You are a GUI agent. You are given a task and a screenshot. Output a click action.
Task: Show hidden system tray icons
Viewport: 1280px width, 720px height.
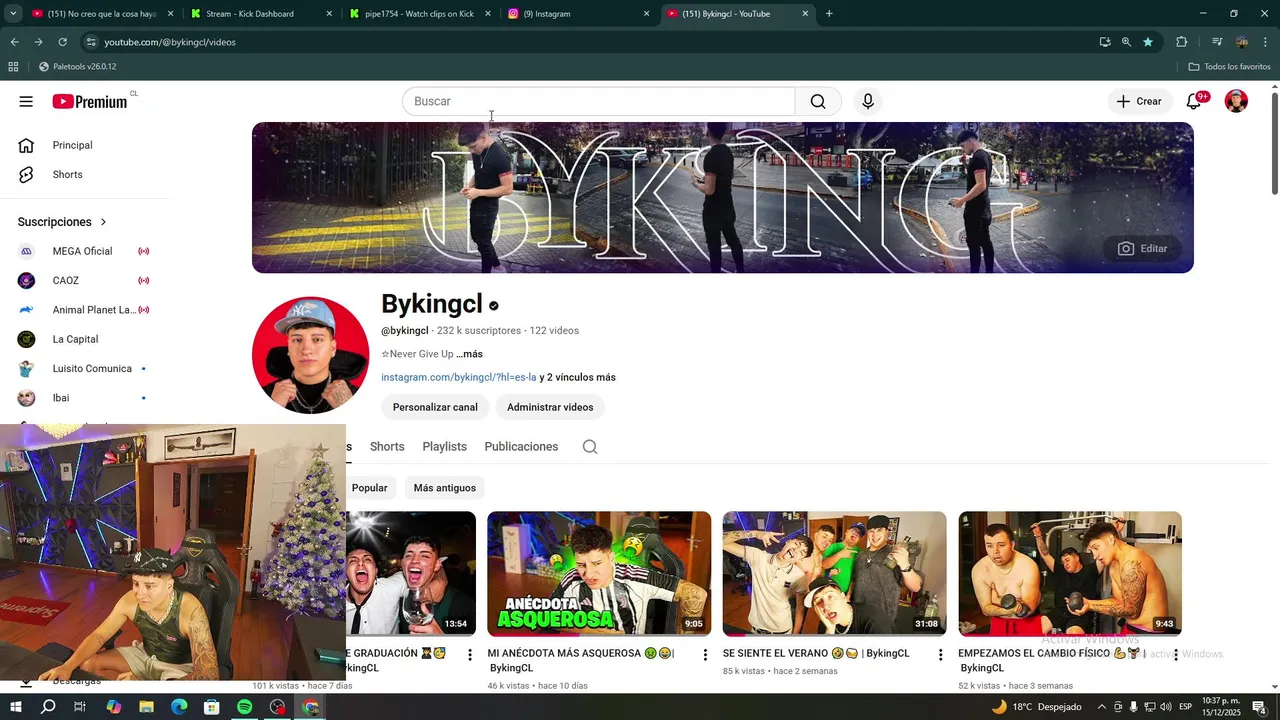point(1102,707)
